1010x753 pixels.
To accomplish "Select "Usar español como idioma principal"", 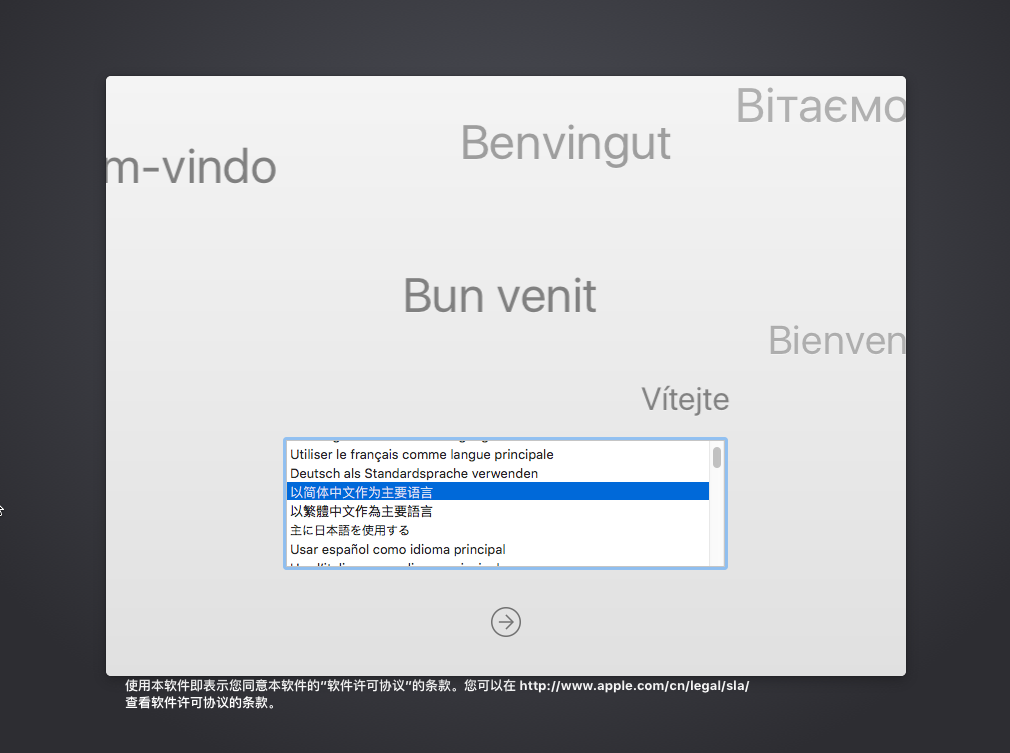I will (397, 549).
